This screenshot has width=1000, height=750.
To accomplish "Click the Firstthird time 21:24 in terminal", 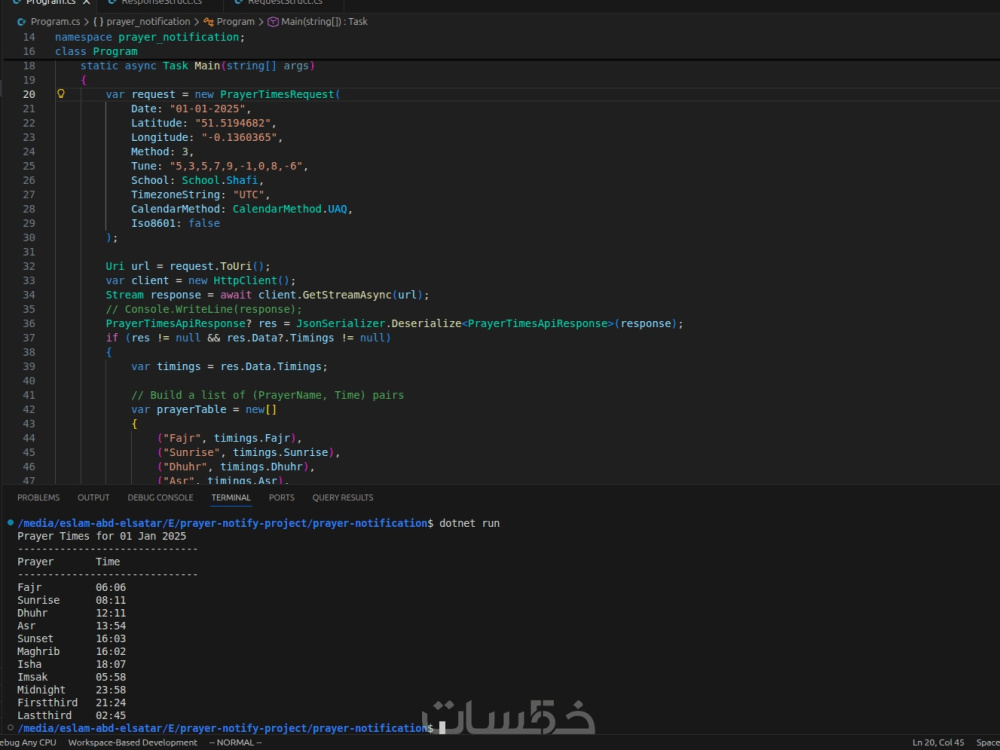I will point(111,702).
